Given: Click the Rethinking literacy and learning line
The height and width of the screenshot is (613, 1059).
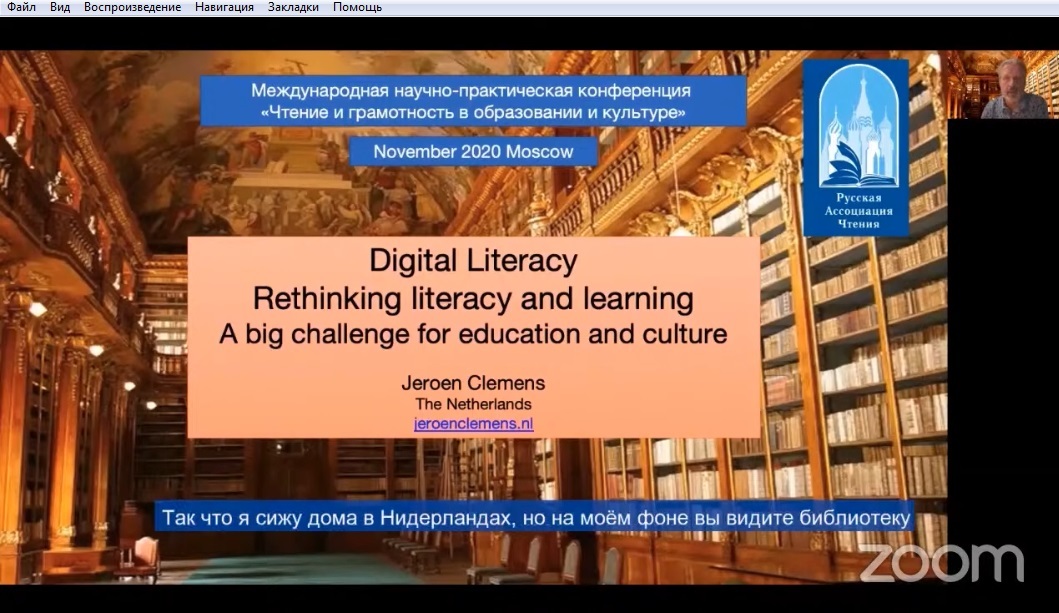Looking at the screenshot, I should point(473,297).
